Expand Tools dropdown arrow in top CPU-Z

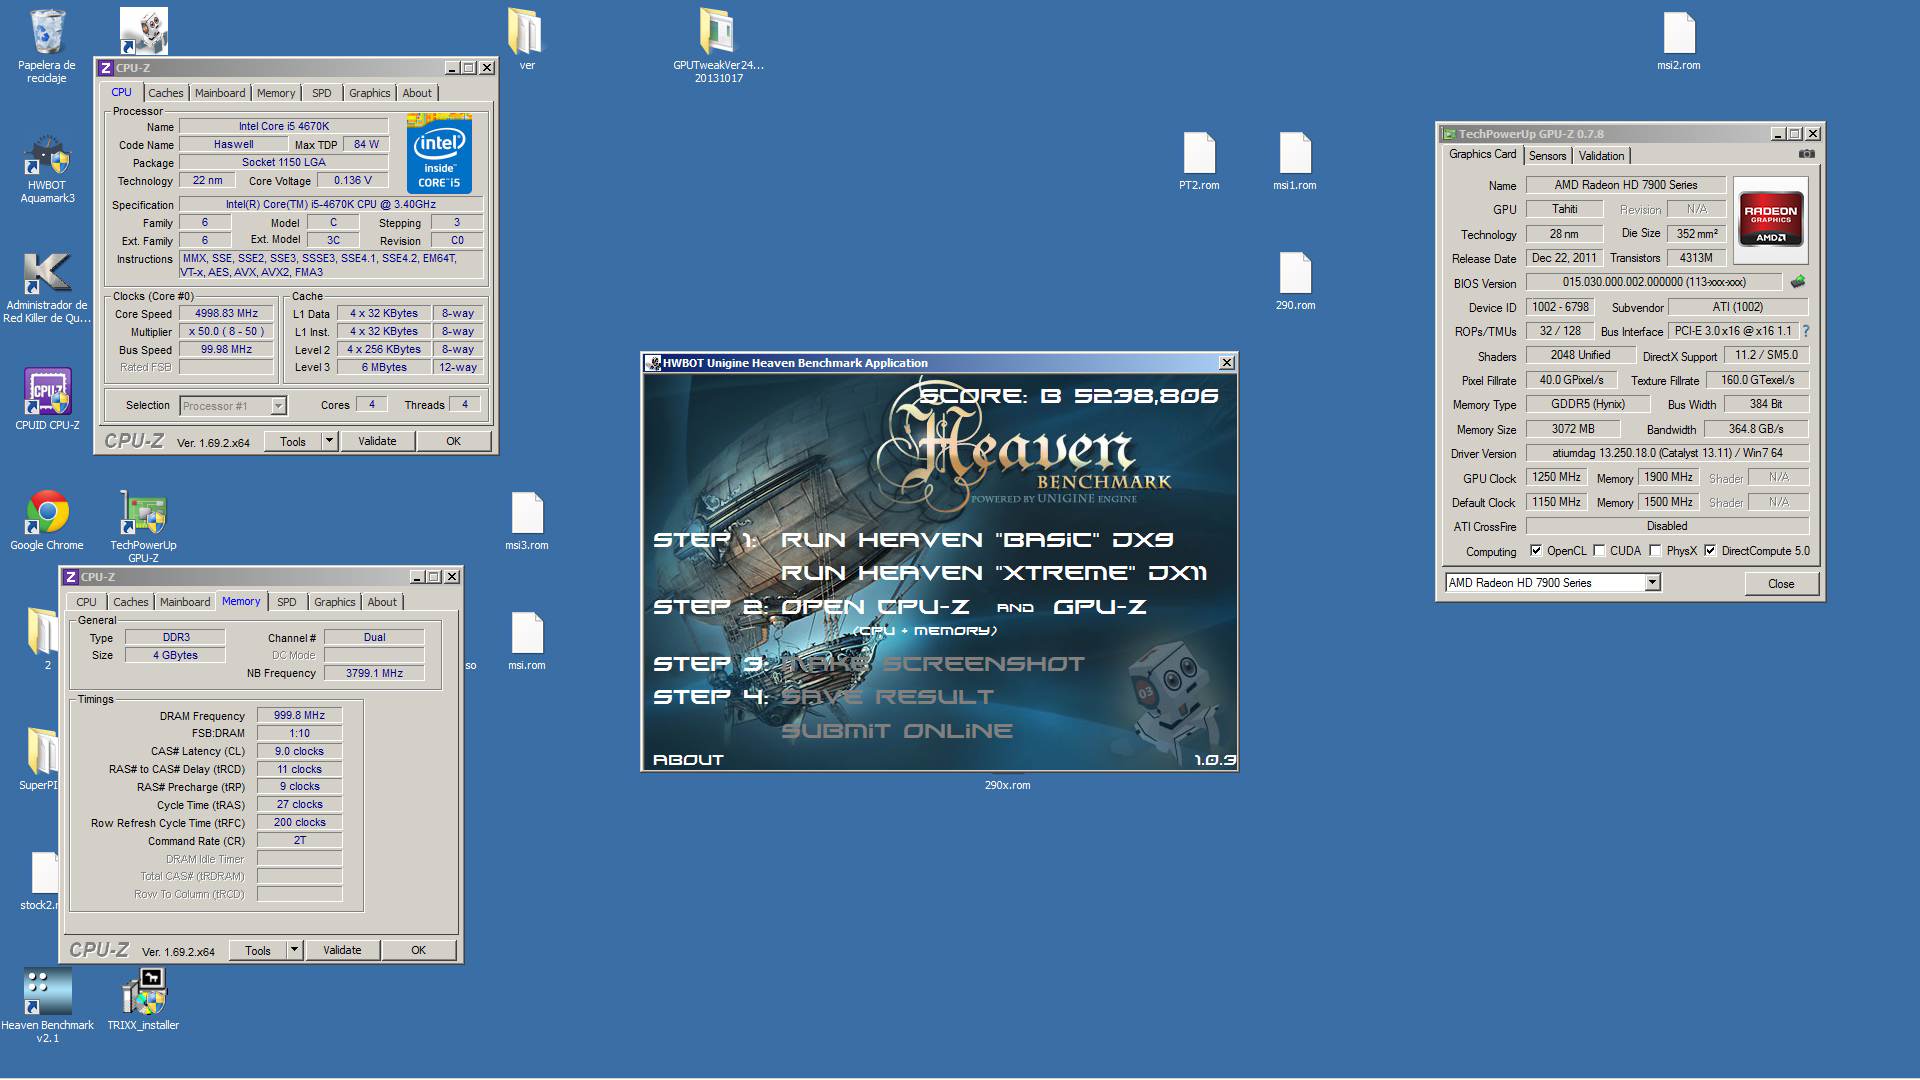point(328,441)
